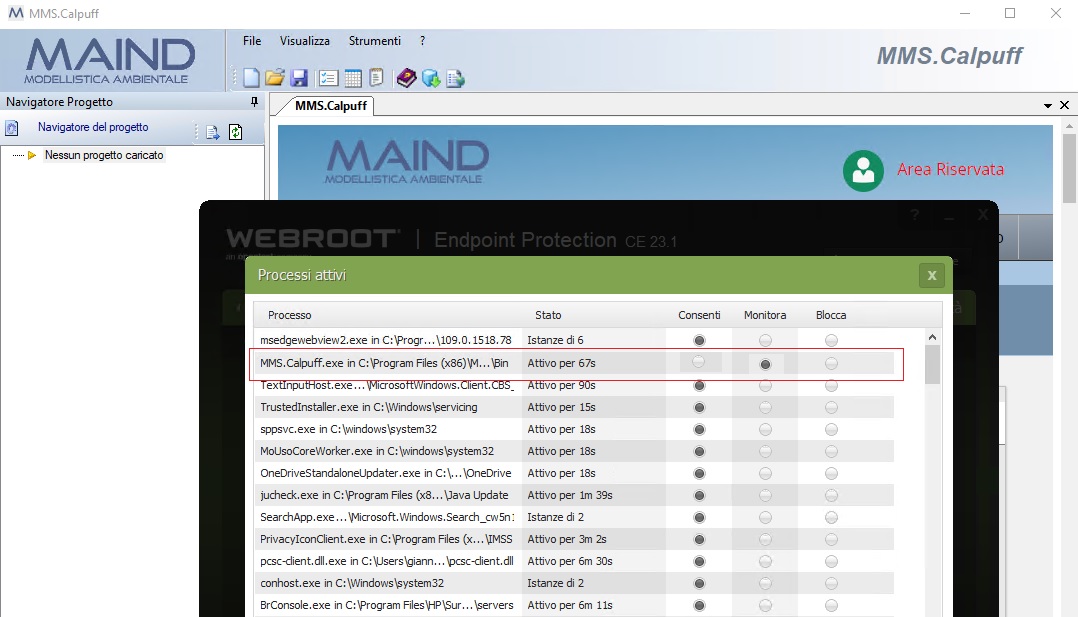Image resolution: width=1078 pixels, height=617 pixels.
Task: Click the Monitora column header
Action: (764, 315)
